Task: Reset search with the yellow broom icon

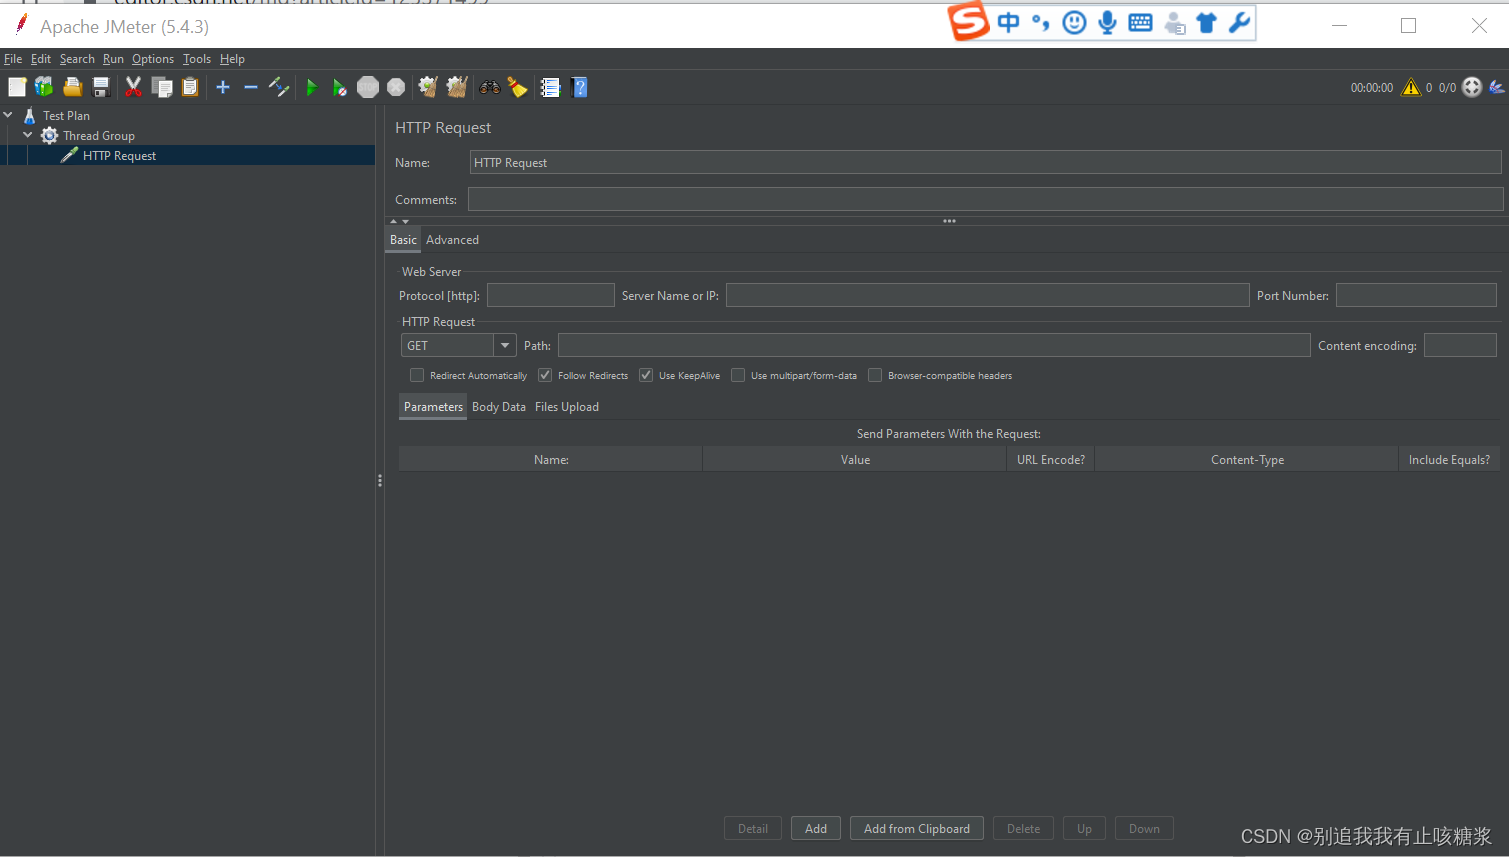Action: point(518,88)
